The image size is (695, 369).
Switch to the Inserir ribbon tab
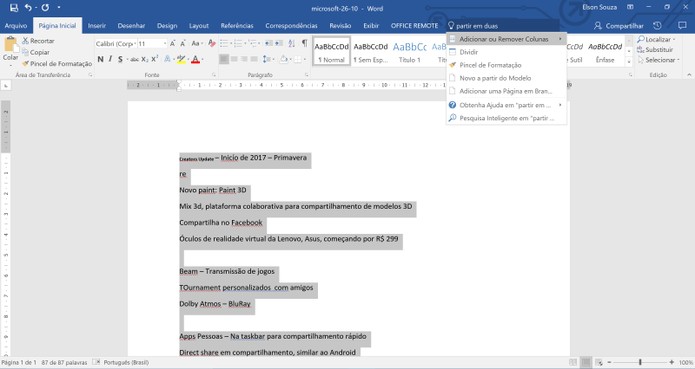point(97,26)
